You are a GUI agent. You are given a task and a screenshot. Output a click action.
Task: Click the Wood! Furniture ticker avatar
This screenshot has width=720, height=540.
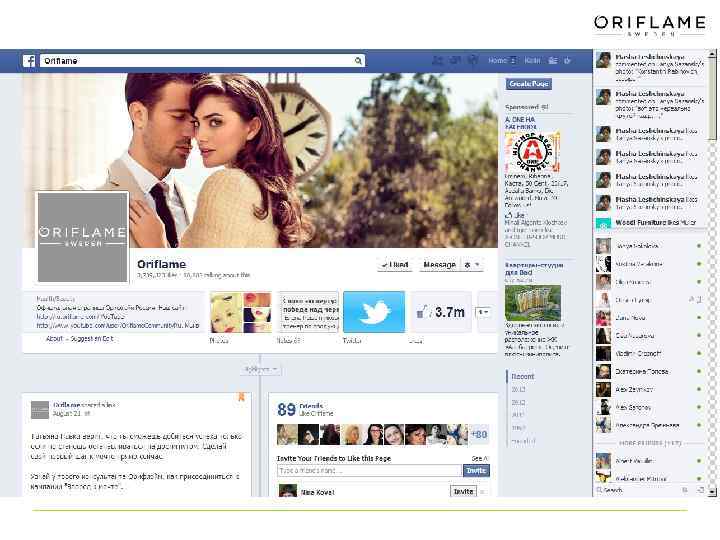603,224
